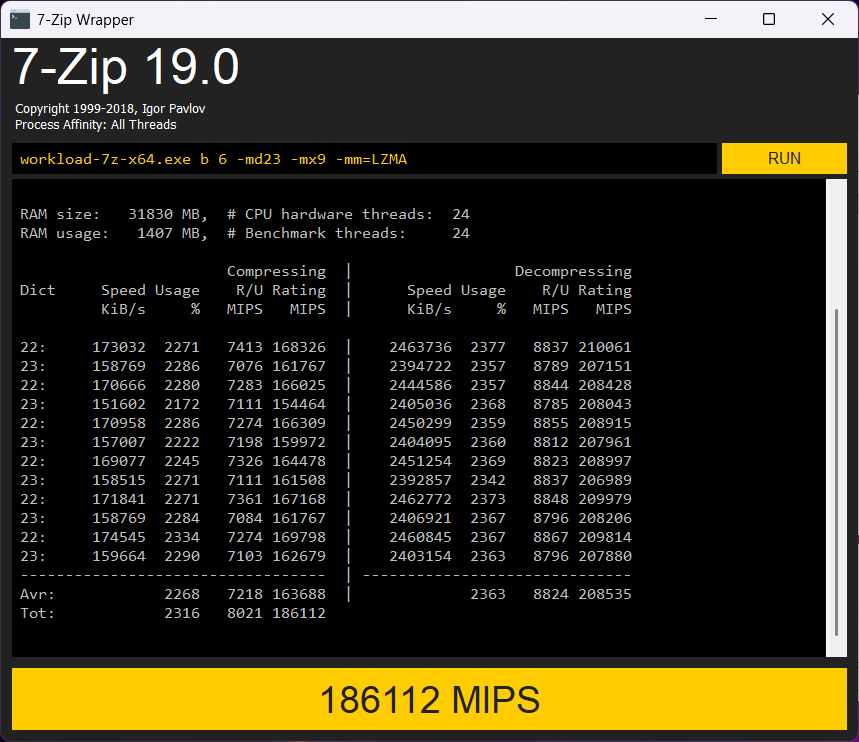Select compressing rating value "159972"
The width and height of the screenshot is (859, 742).
299,442
